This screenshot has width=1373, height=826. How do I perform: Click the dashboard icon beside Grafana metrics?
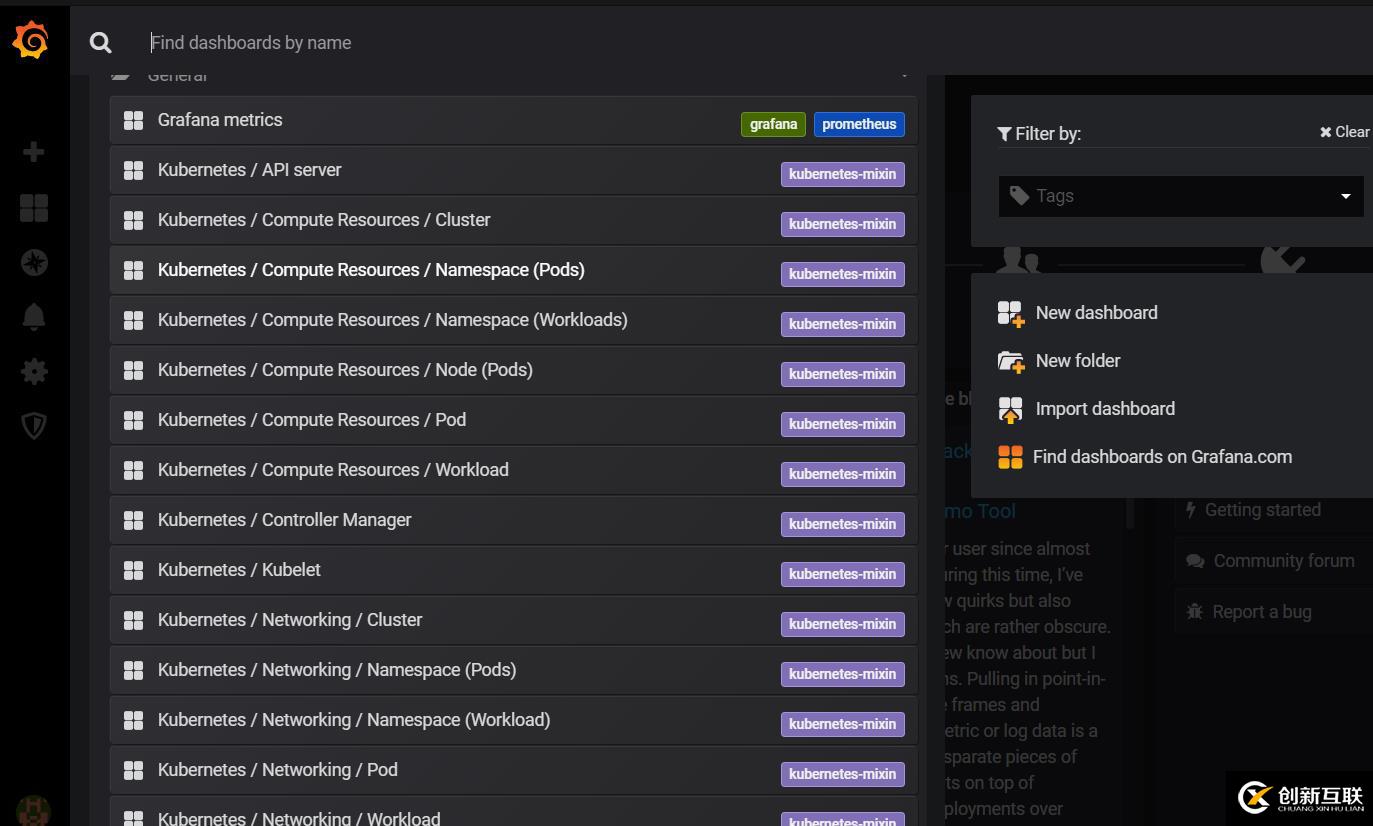[133, 120]
